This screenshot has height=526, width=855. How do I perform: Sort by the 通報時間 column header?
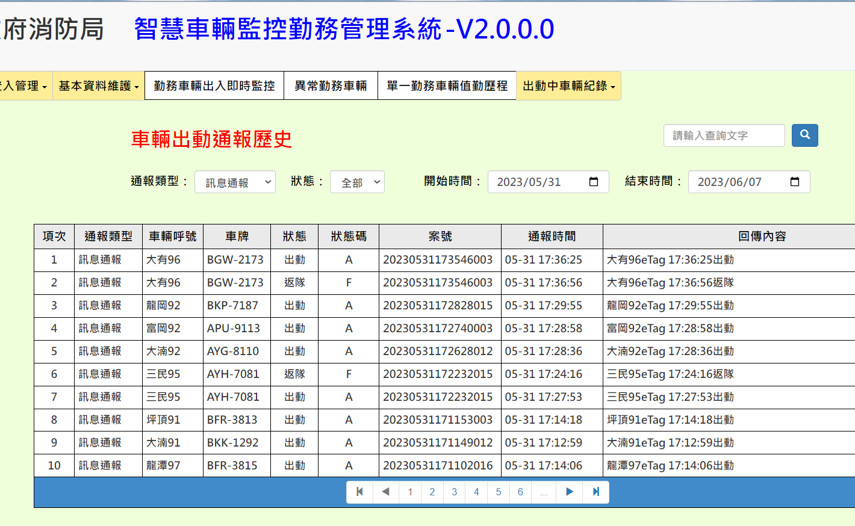[552, 237]
